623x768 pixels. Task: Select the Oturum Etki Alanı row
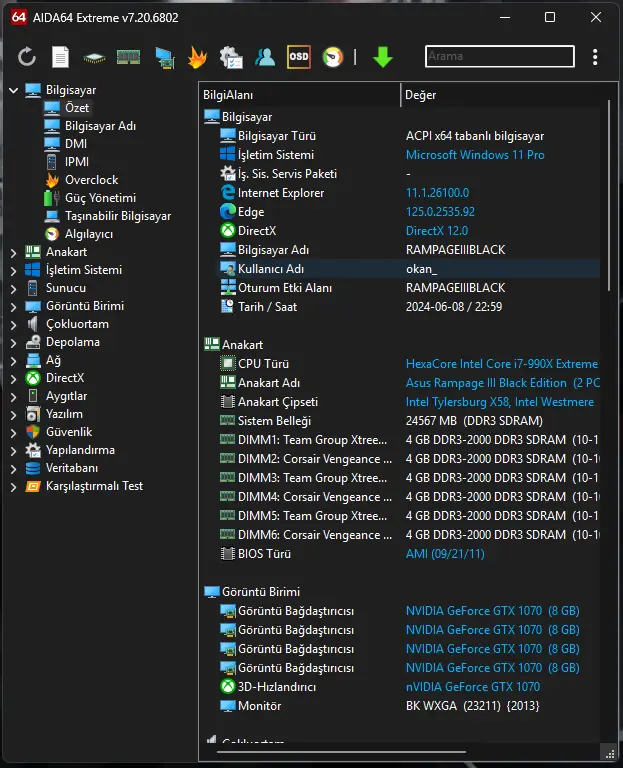coord(409,288)
